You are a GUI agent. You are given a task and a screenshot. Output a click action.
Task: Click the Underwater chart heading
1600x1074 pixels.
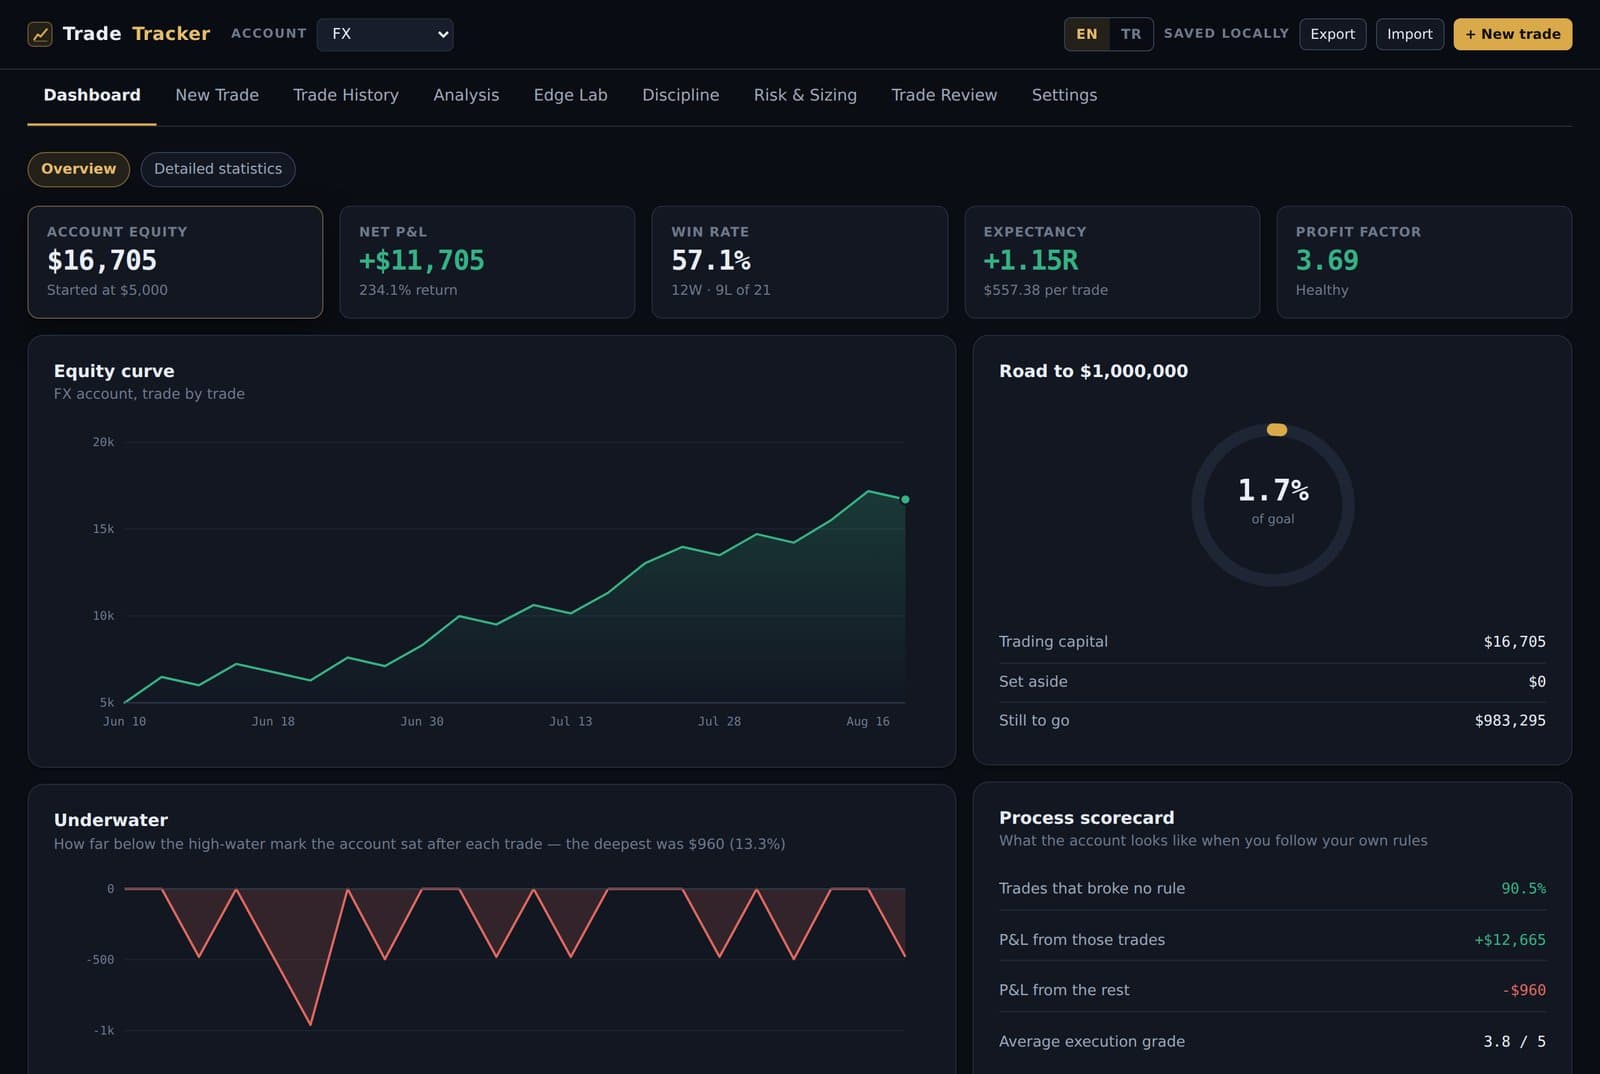coord(111,820)
